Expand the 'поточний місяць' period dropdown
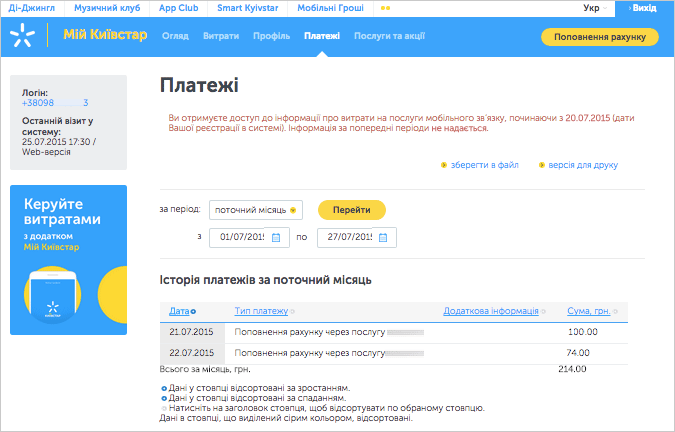Viewport: 675px width, 432px height. (293, 210)
